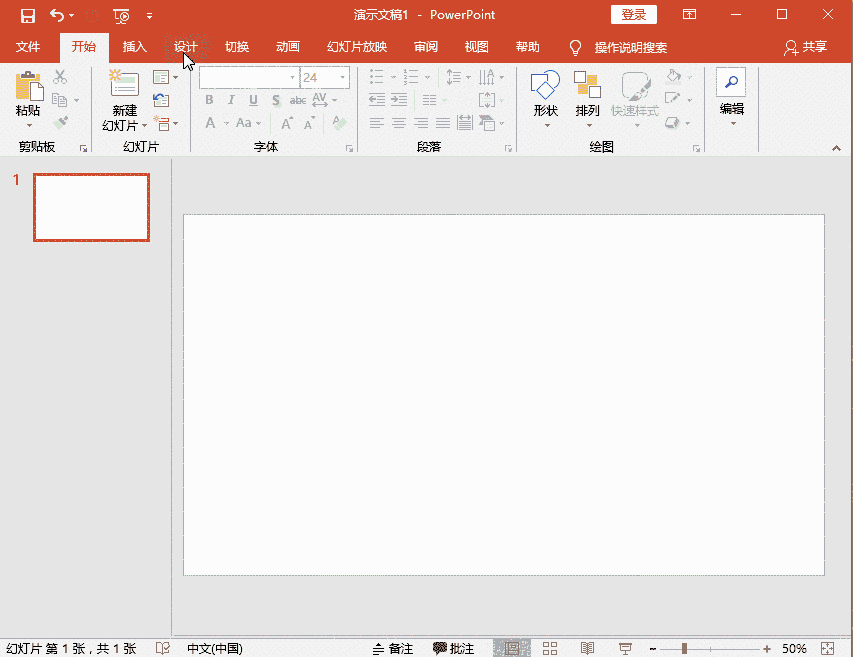The height and width of the screenshot is (657, 853).
Task: Start slideshow from beginning icon in title bar
Action: [121, 16]
